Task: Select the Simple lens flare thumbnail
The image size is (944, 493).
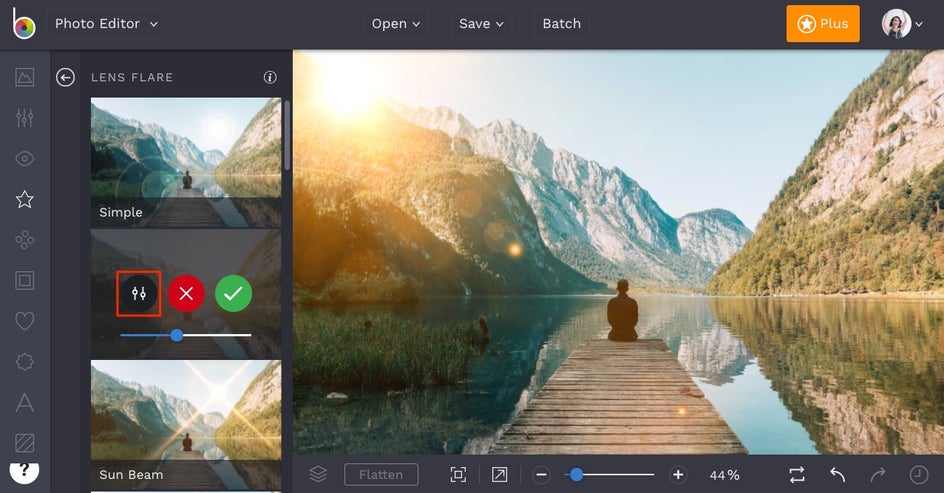Action: (186, 163)
